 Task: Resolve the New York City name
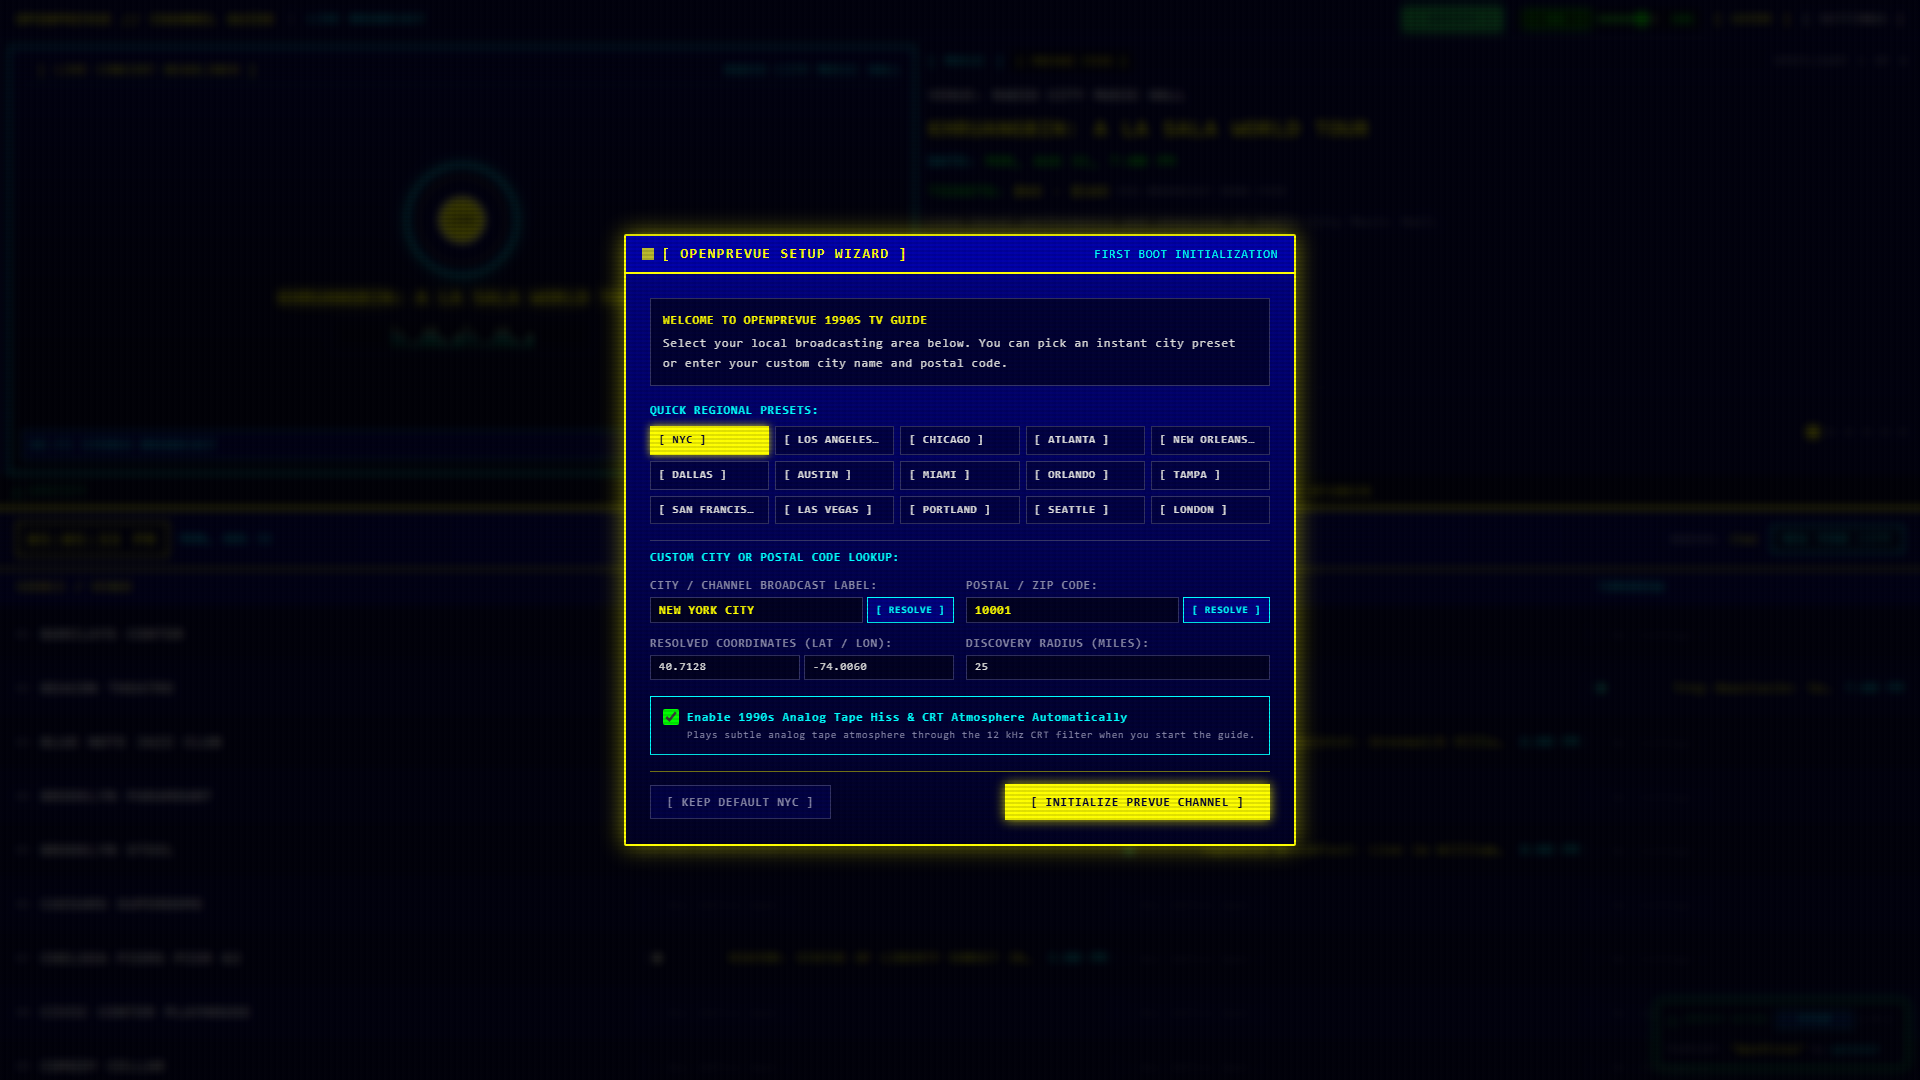point(910,610)
